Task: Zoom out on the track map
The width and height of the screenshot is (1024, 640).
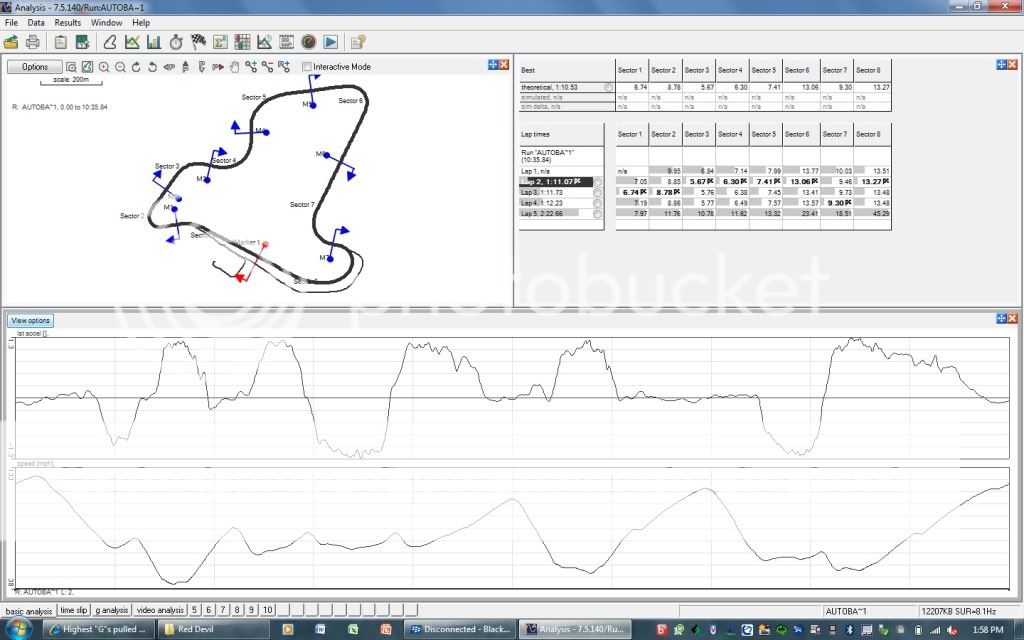Action: pos(120,67)
